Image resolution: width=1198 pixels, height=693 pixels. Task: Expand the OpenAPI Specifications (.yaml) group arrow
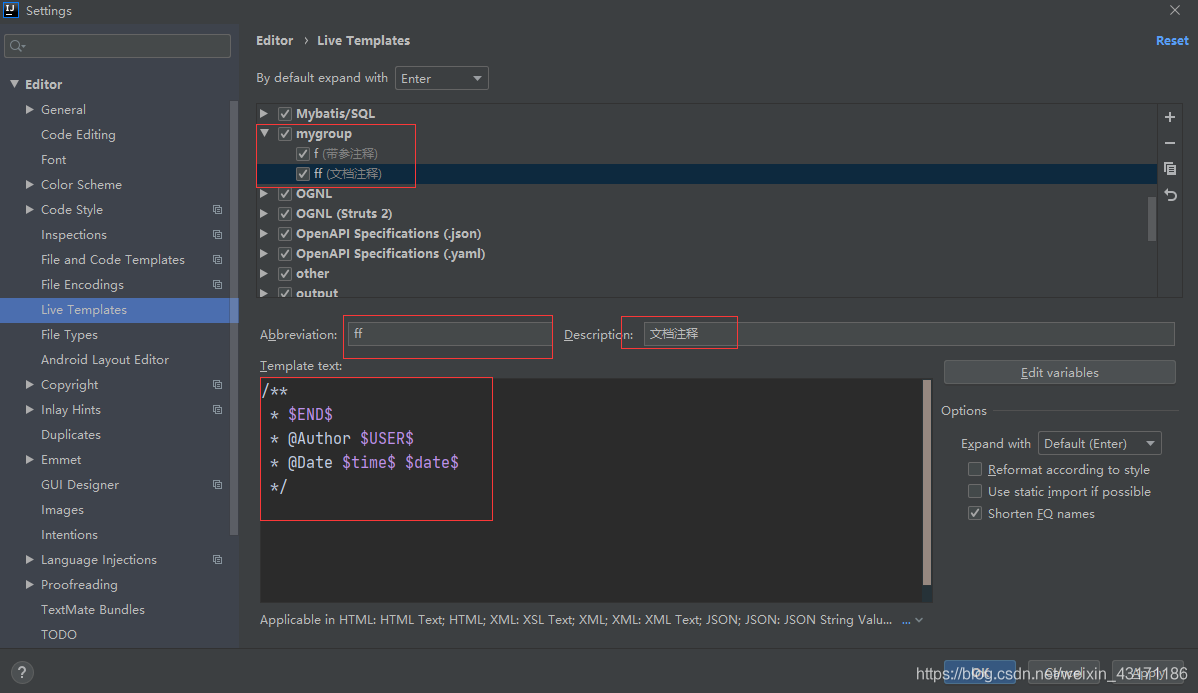pos(264,253)
